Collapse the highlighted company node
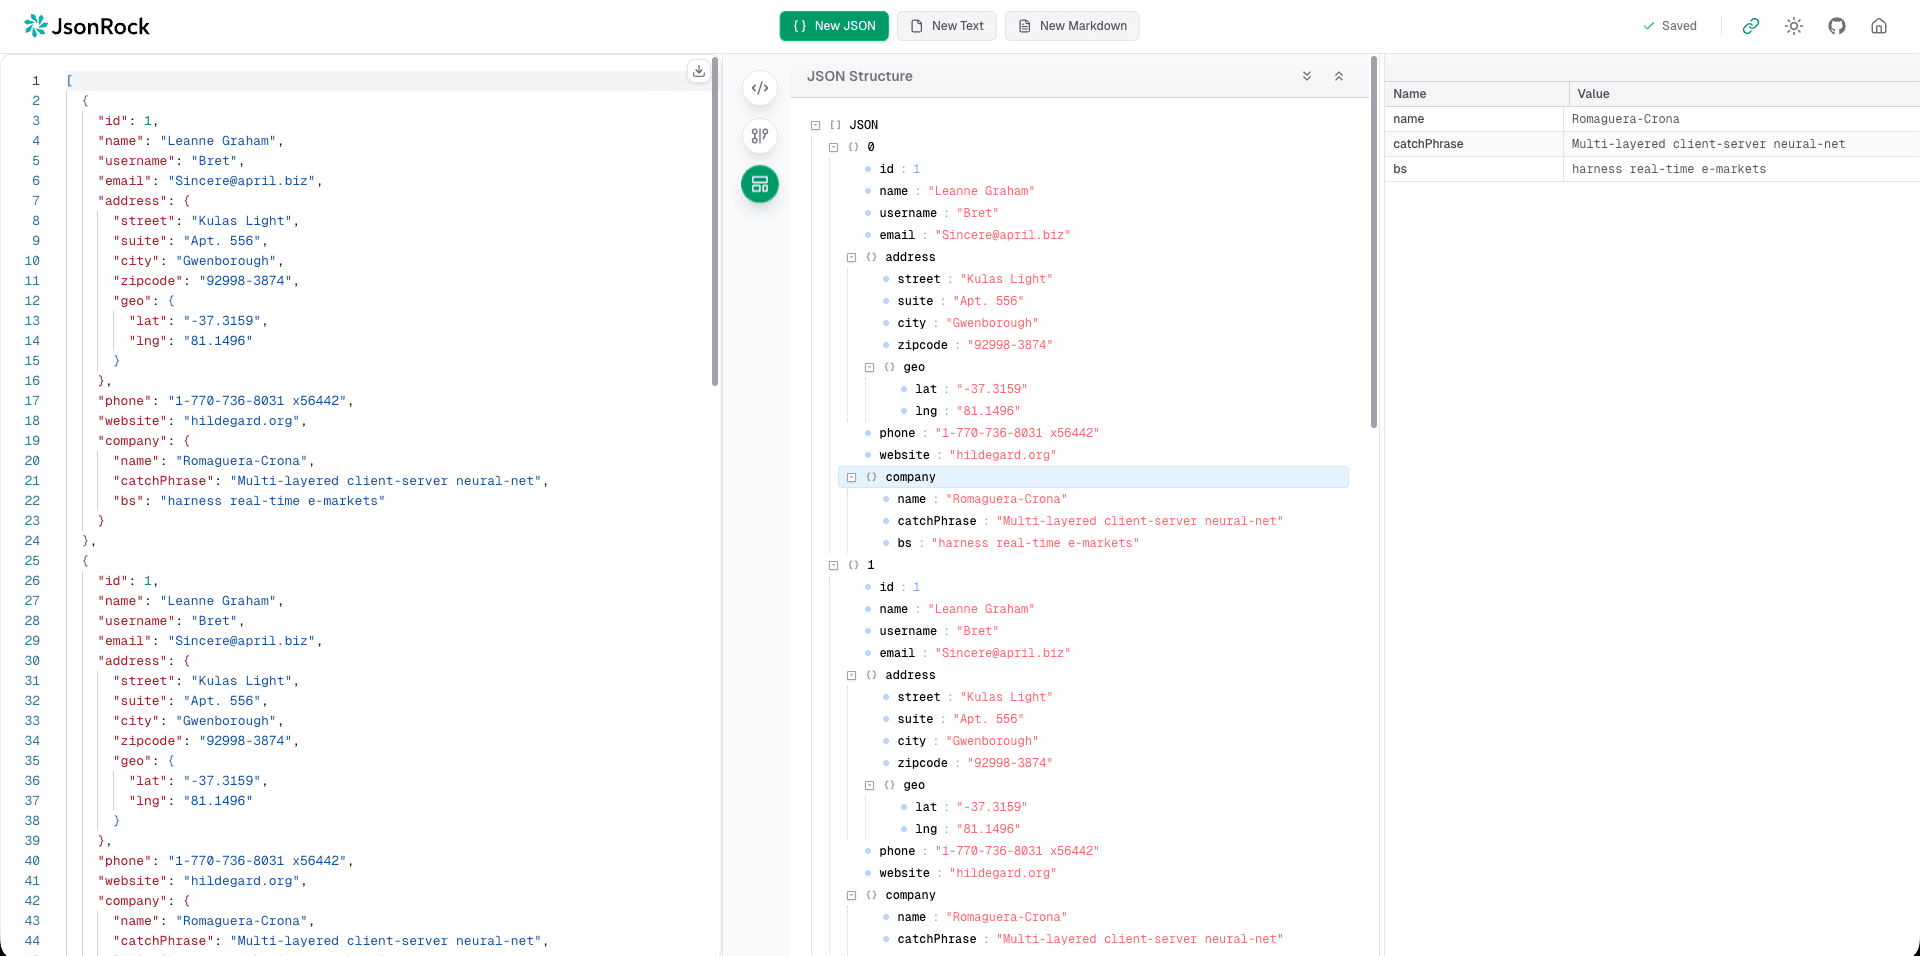The width and height of the screenshot is (1920, 956). (x=852, y=477)
